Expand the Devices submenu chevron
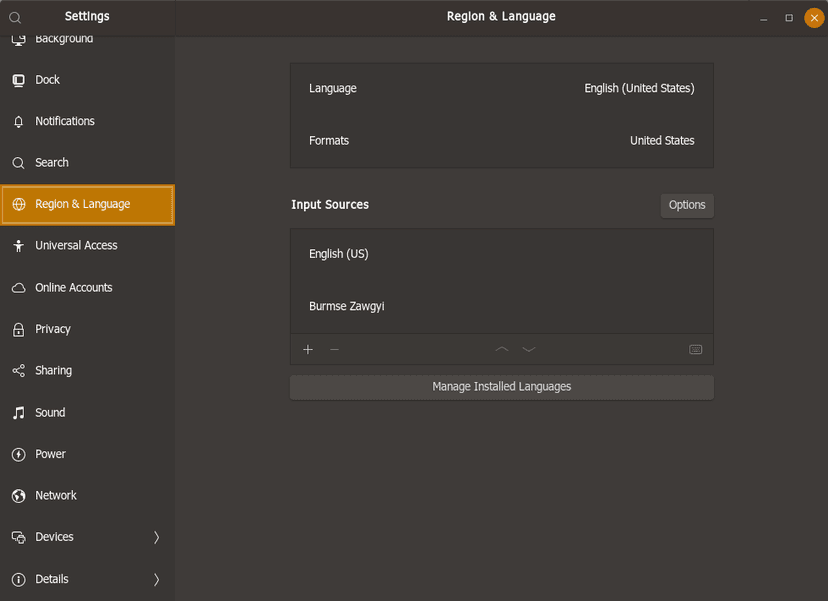The width and height of the screenshot is (828, 601). (156, 537)
